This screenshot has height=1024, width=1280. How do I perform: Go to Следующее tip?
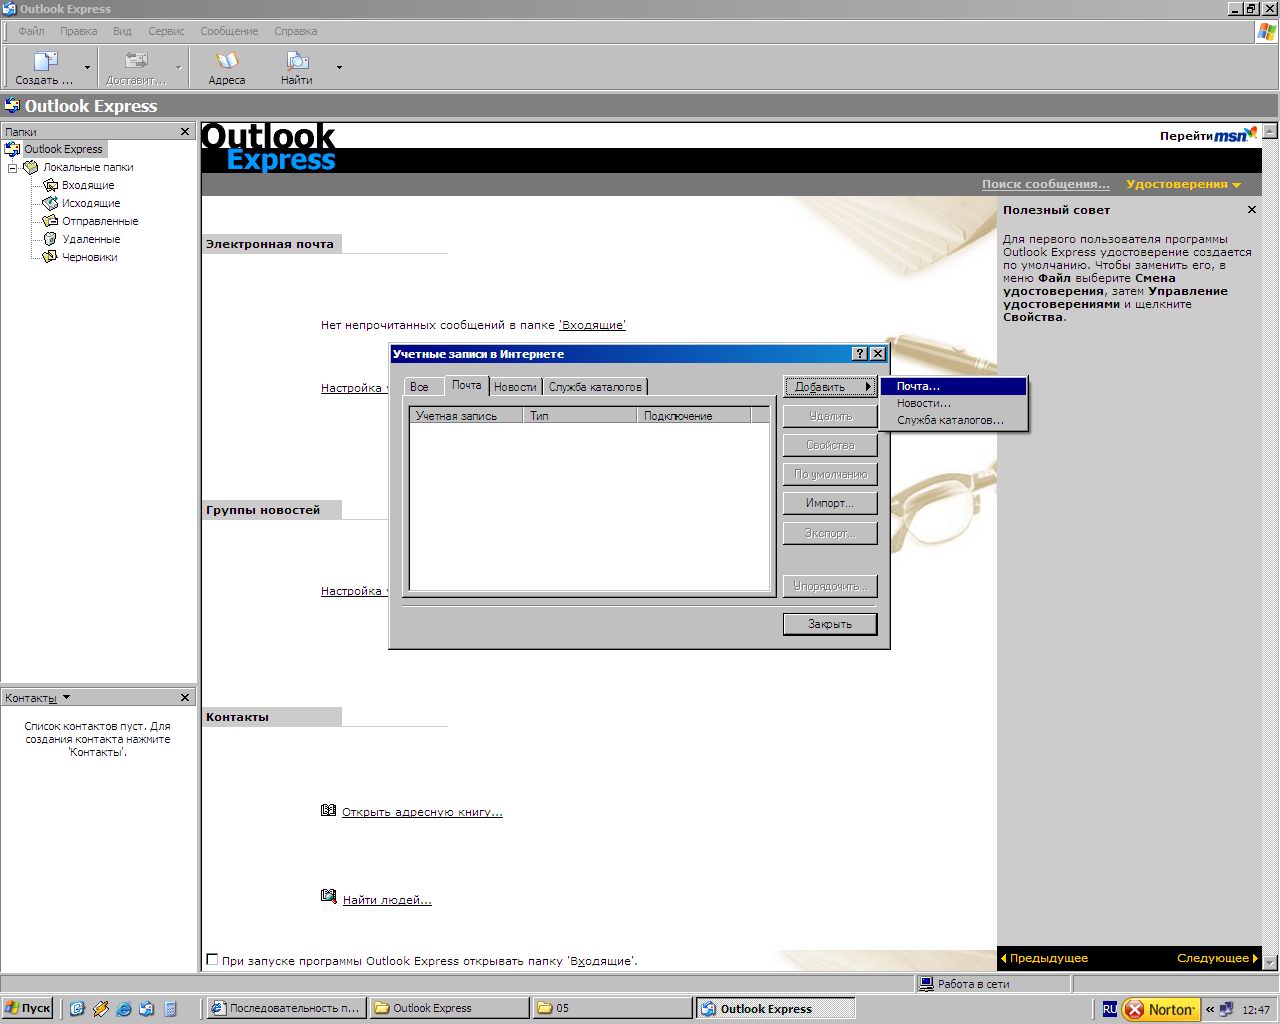(x=1217, y=958)
